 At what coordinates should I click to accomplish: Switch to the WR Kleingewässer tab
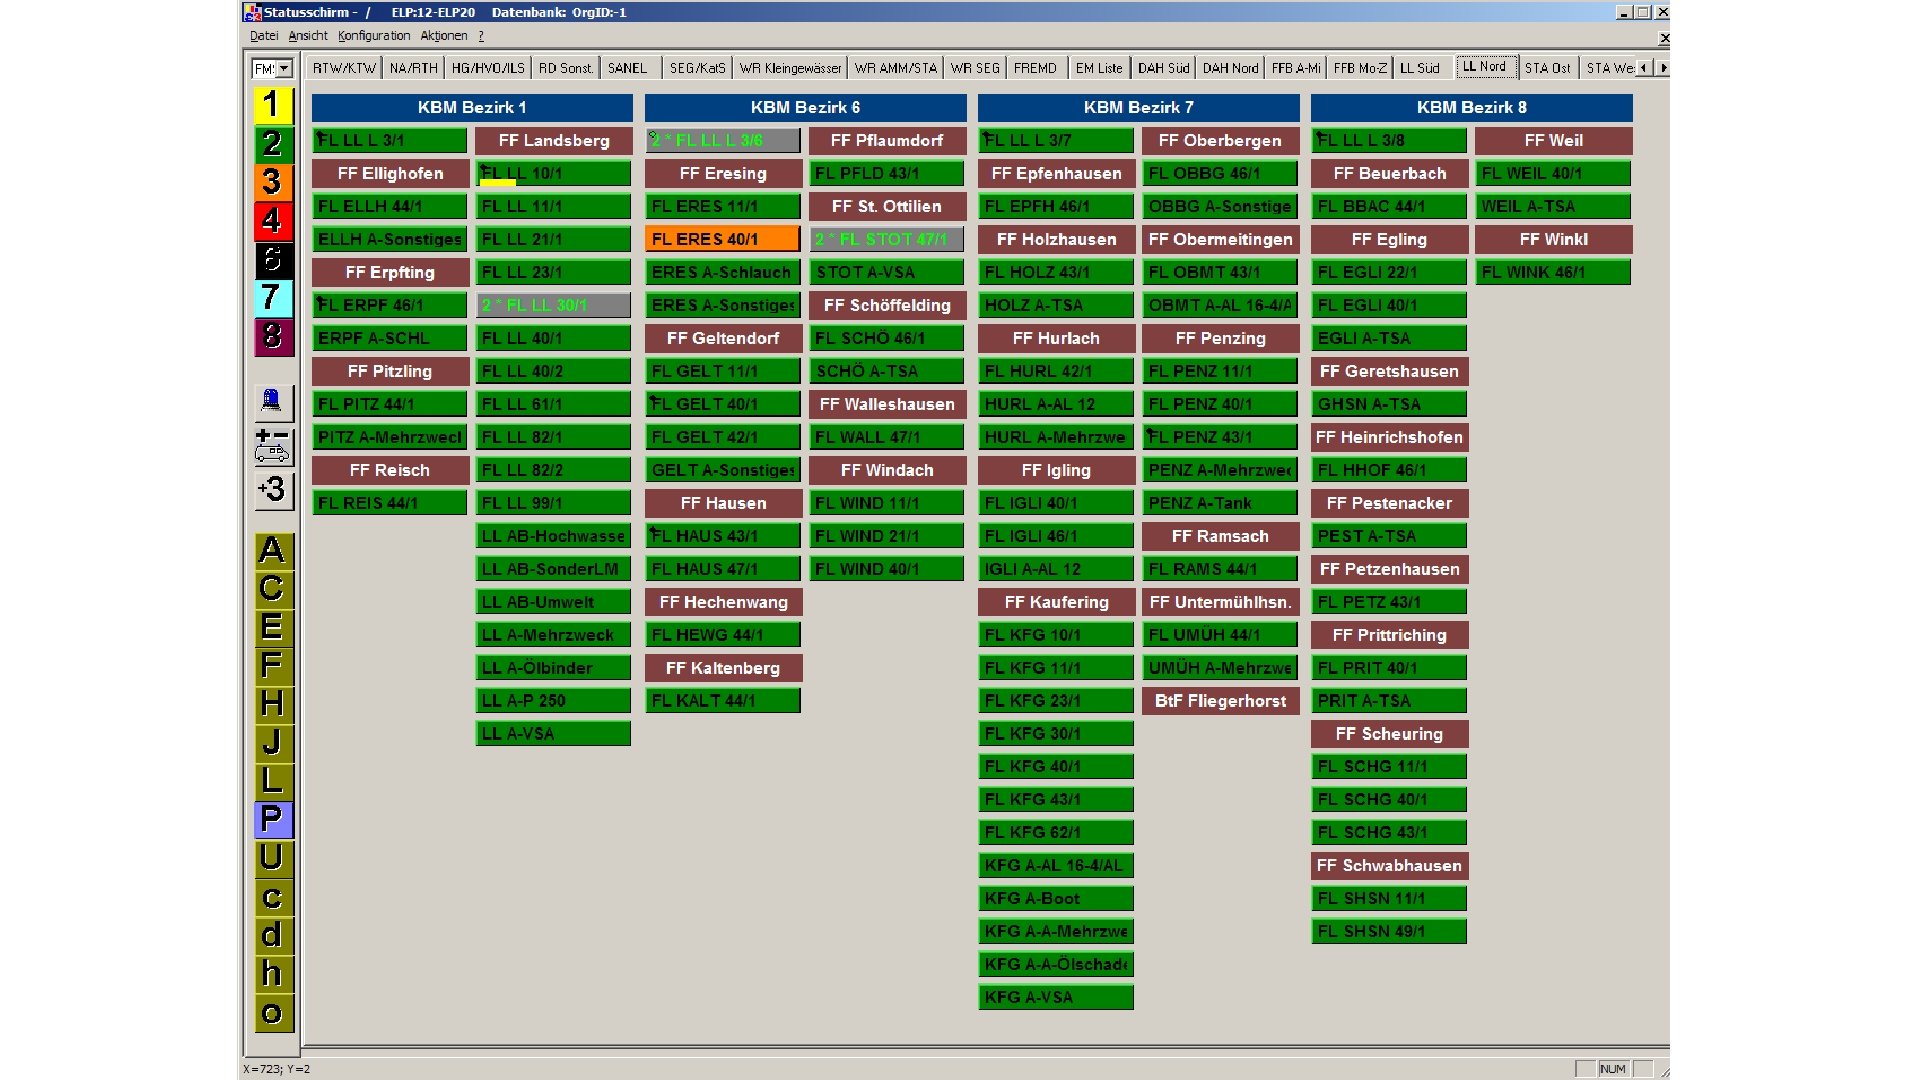(x=790, y=68)
